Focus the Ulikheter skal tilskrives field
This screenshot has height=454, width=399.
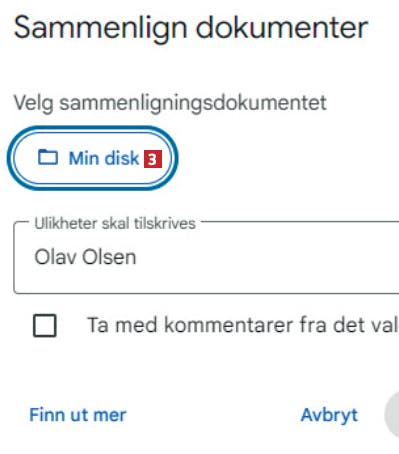pyautogui.click(x=206, y=257)
